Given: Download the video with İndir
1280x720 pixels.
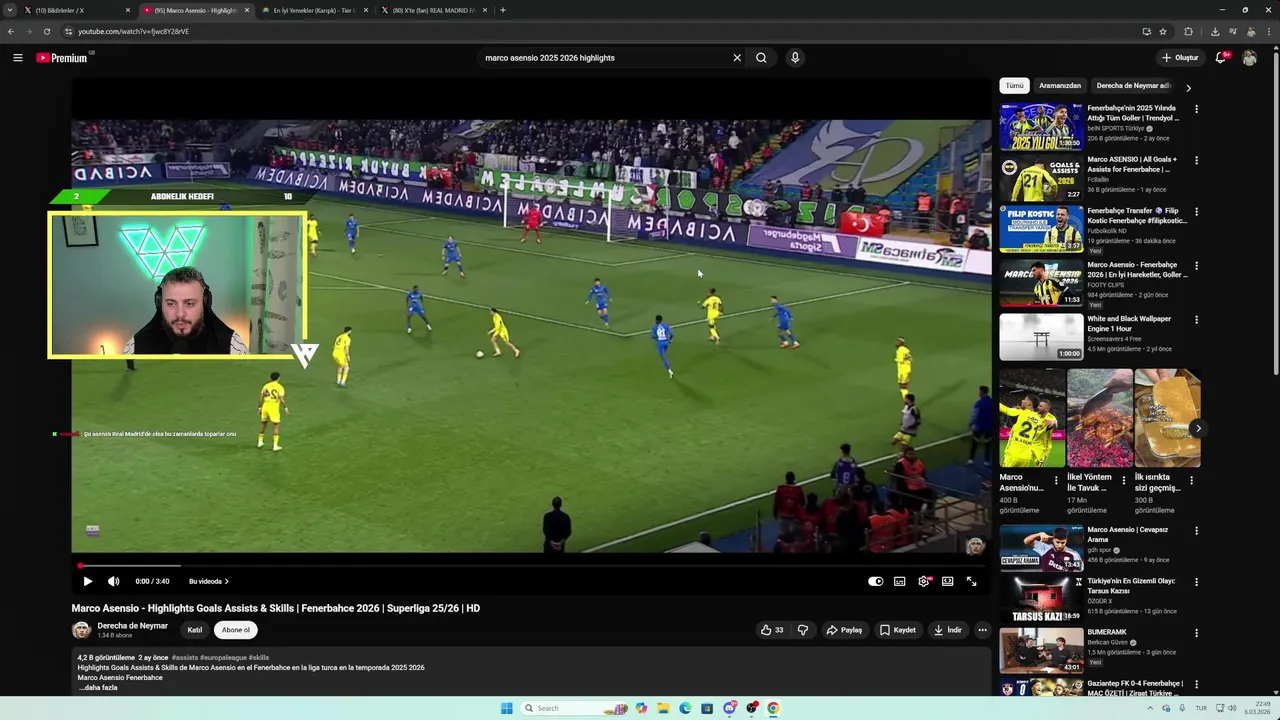Looking at the screenshot, I should pyautogui.click(x=948, y=630).
